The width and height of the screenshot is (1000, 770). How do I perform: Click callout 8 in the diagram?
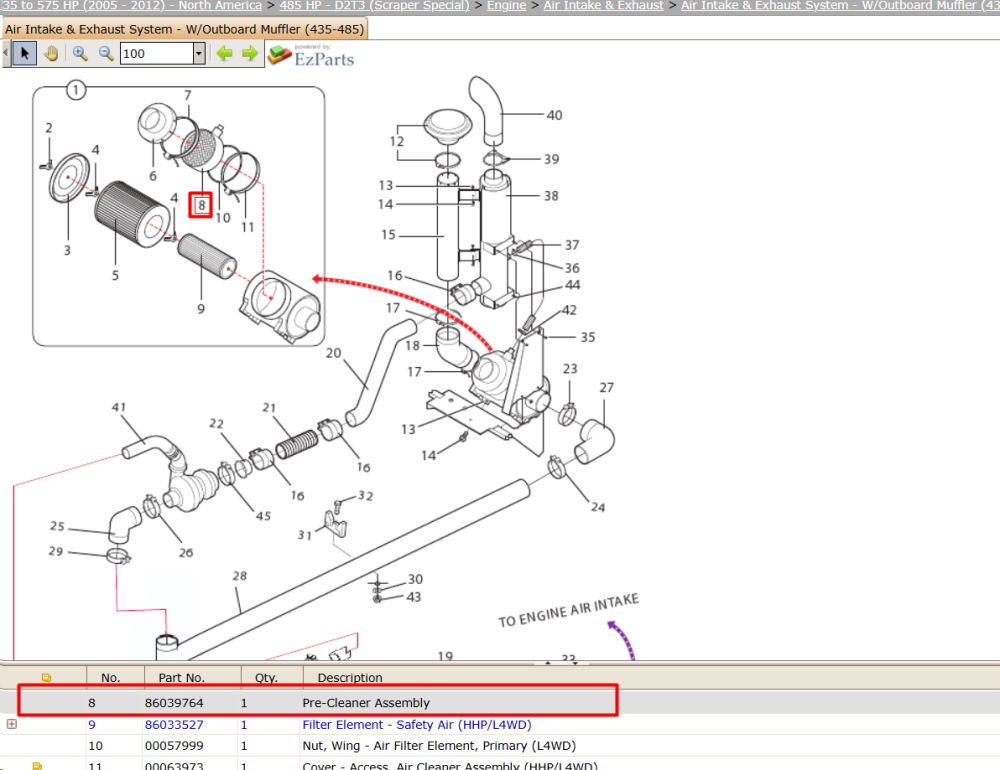[x=201, y=205]
